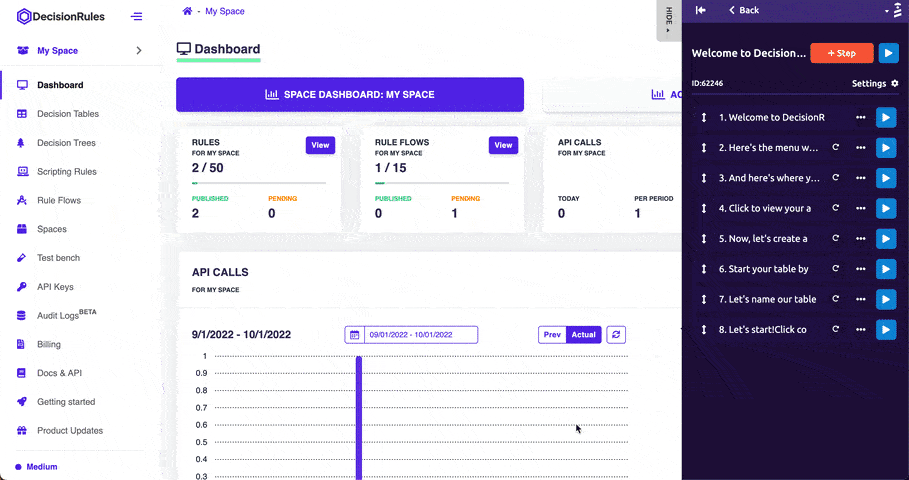
Task: Click View button on Rules card
Action: (x=320, y=146)
